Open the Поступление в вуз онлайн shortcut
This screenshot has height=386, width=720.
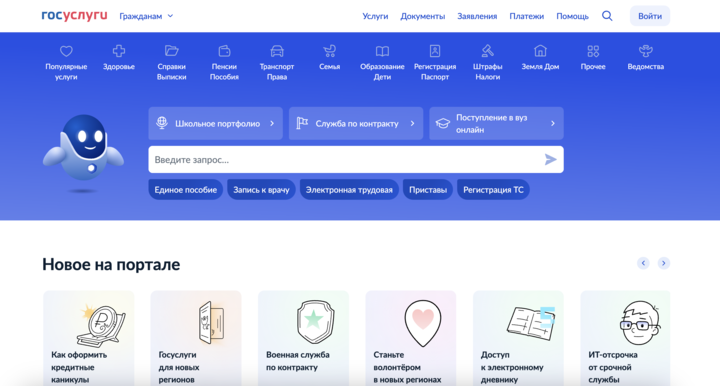pyautogui.click(x=496, y=123)
